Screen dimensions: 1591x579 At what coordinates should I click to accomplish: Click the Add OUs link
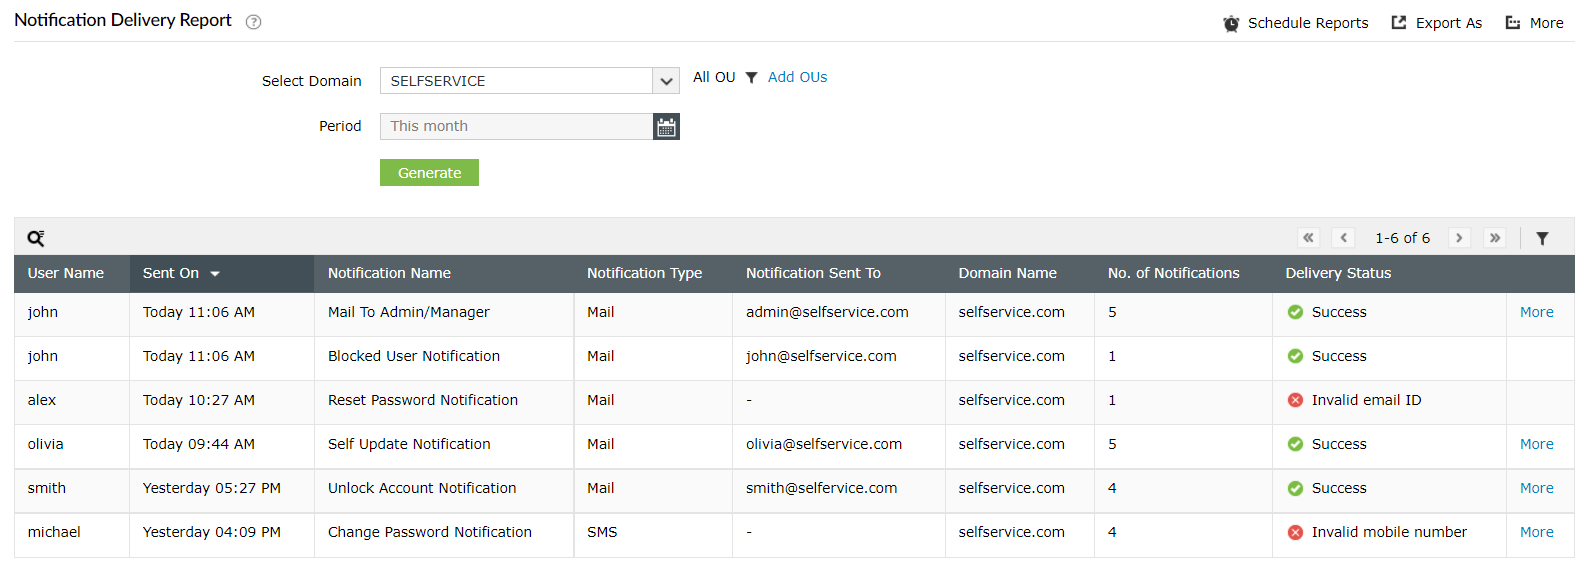pos(797,77)
